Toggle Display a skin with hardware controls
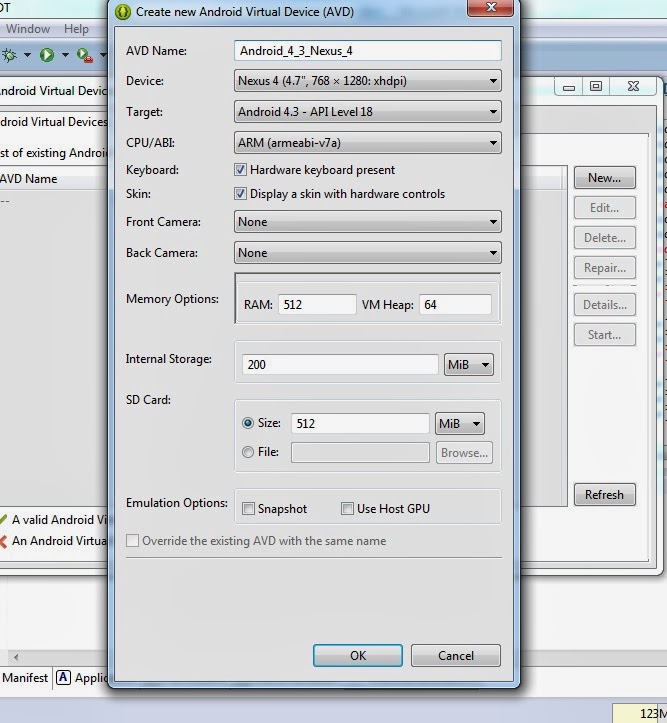 pyautogui.click(x=240, y=193)
